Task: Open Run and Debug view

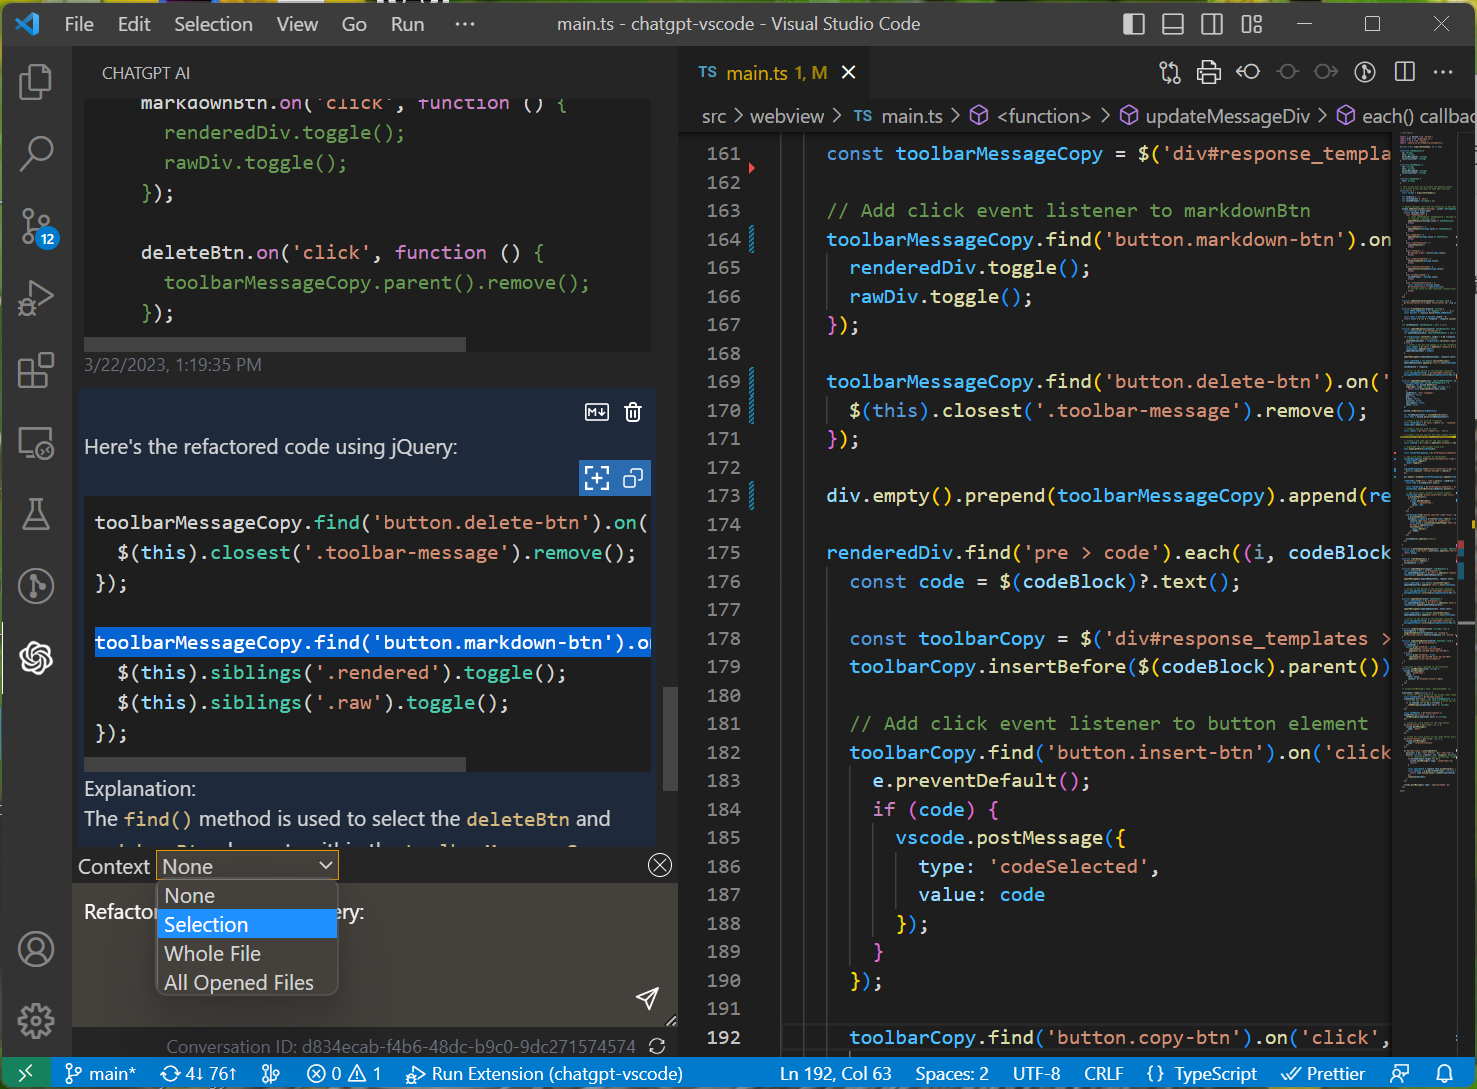Action: (36, 298)
